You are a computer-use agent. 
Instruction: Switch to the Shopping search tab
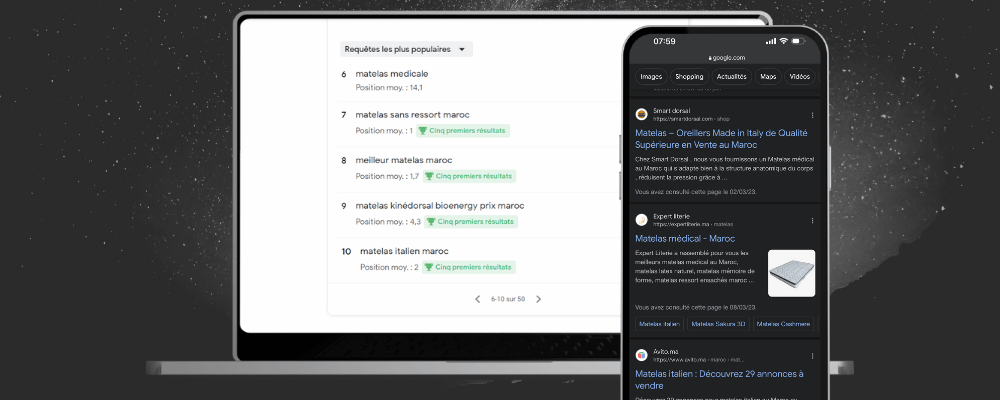689,76
